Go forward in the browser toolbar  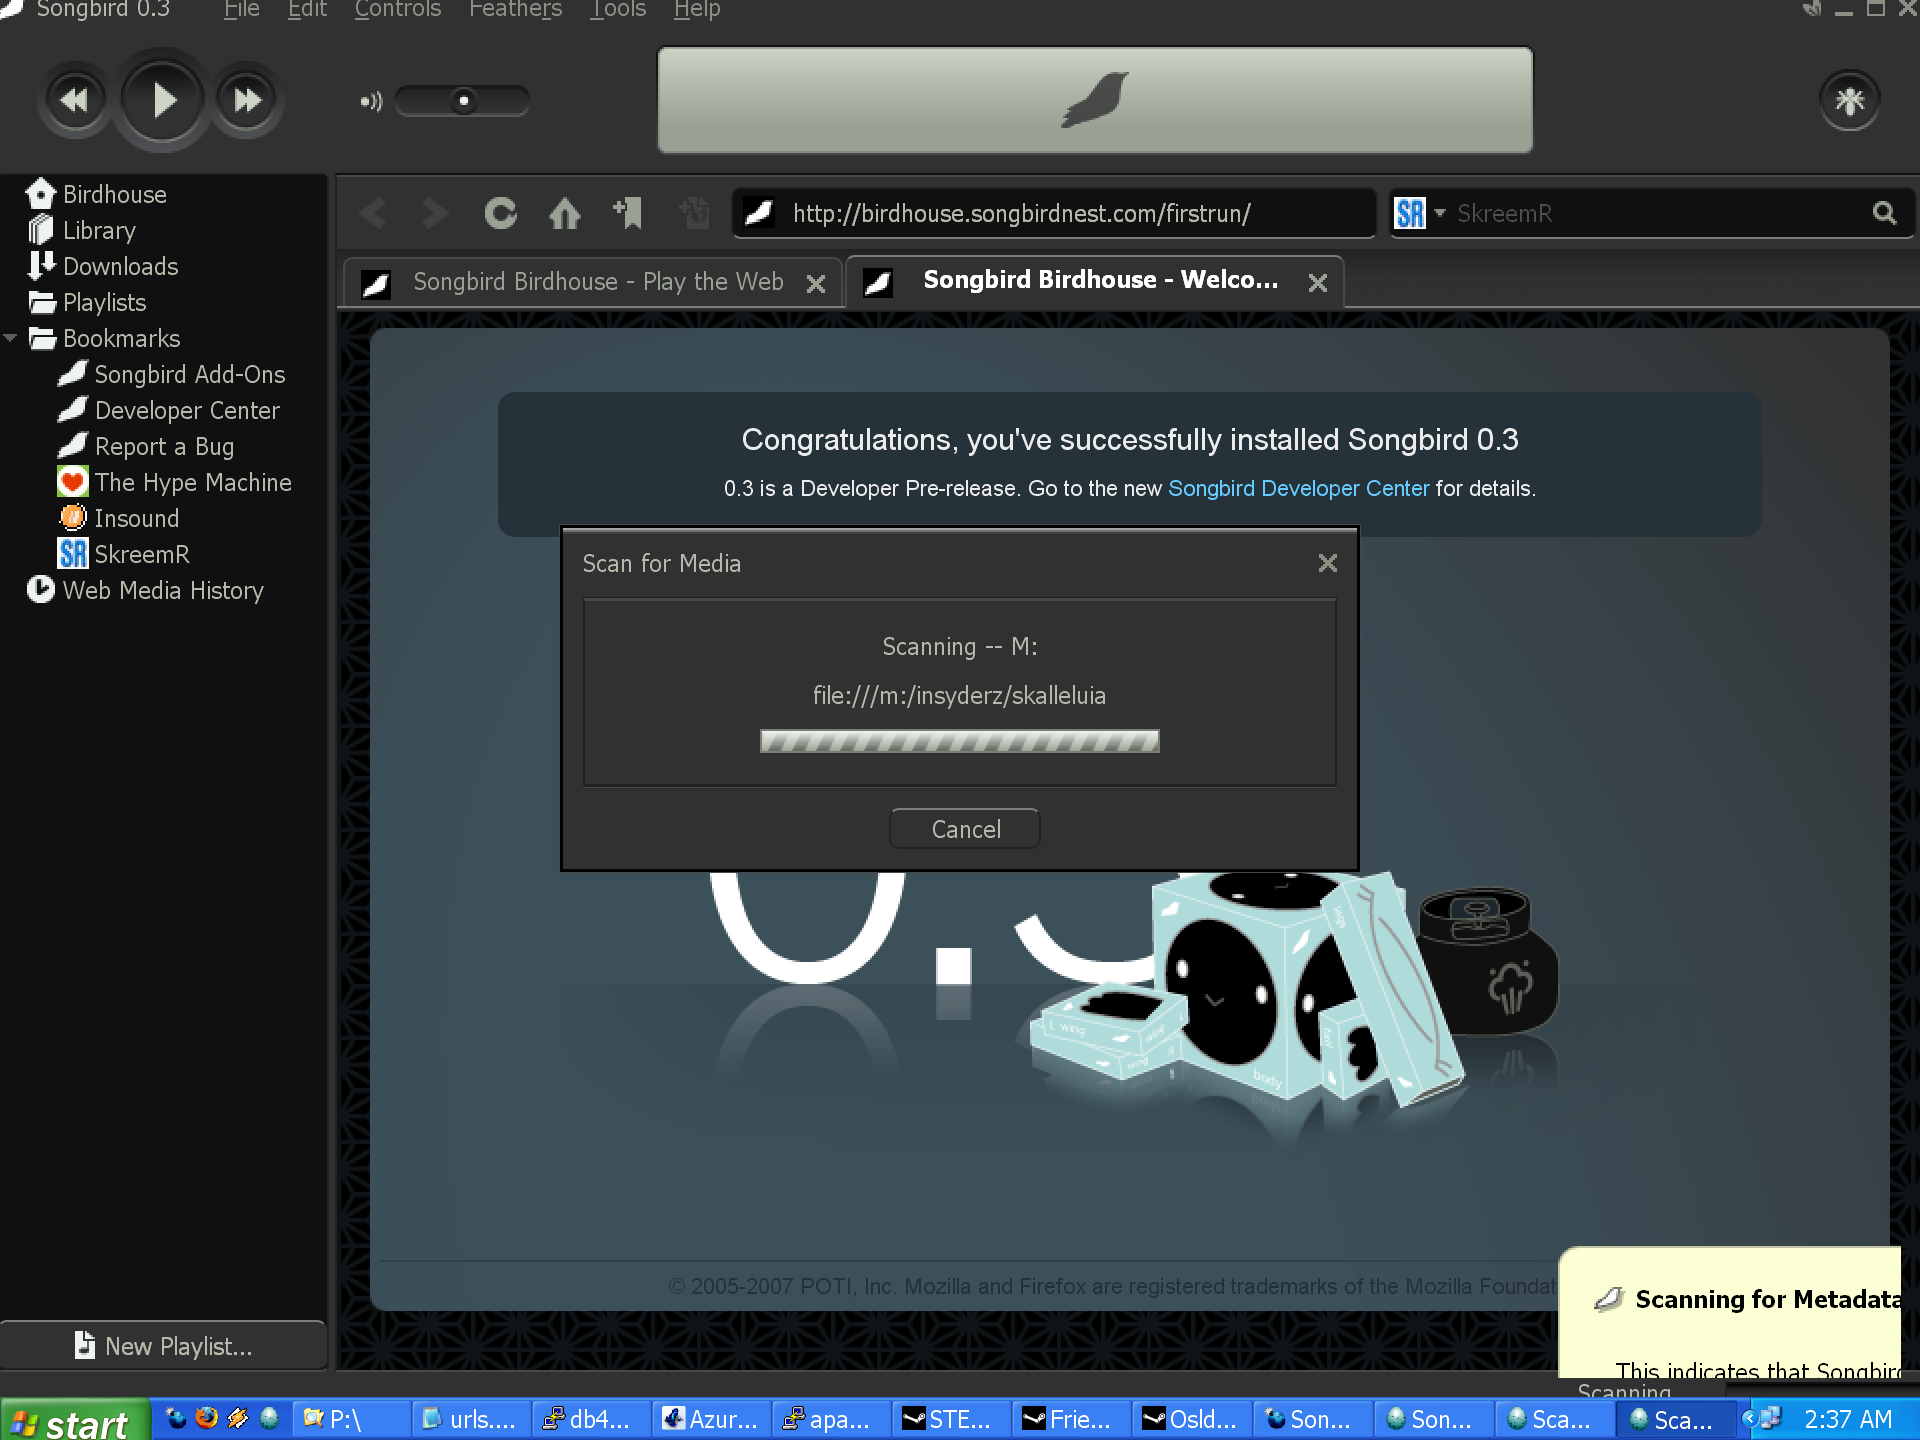point(435,213)
